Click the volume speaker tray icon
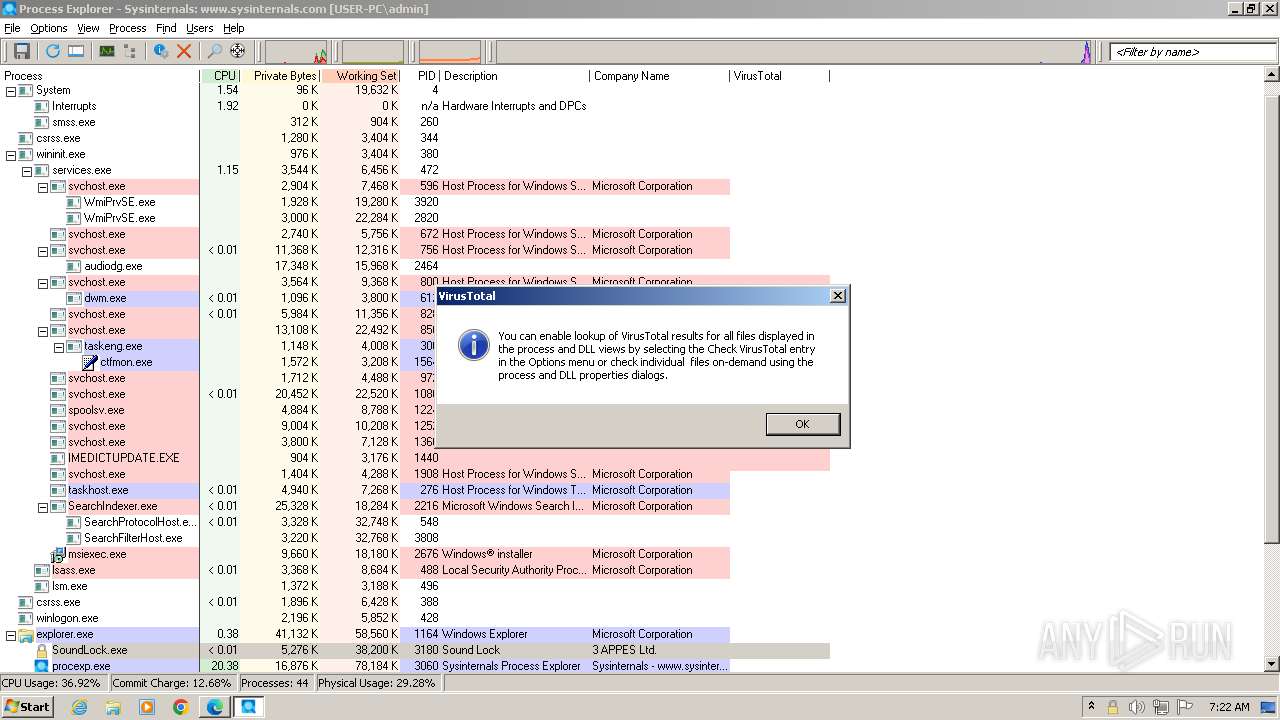Screen dimensions: 1280x720 coord(1137,707)
